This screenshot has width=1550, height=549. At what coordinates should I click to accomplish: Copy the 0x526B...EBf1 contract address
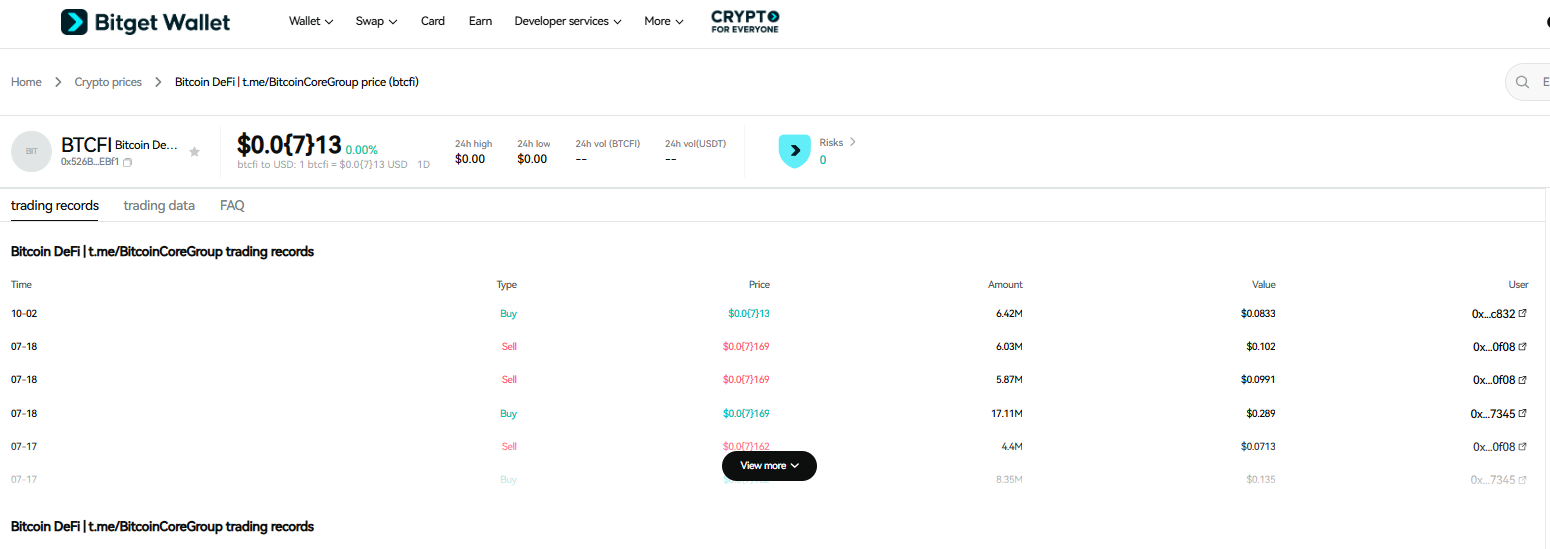[x=128, y=162]
